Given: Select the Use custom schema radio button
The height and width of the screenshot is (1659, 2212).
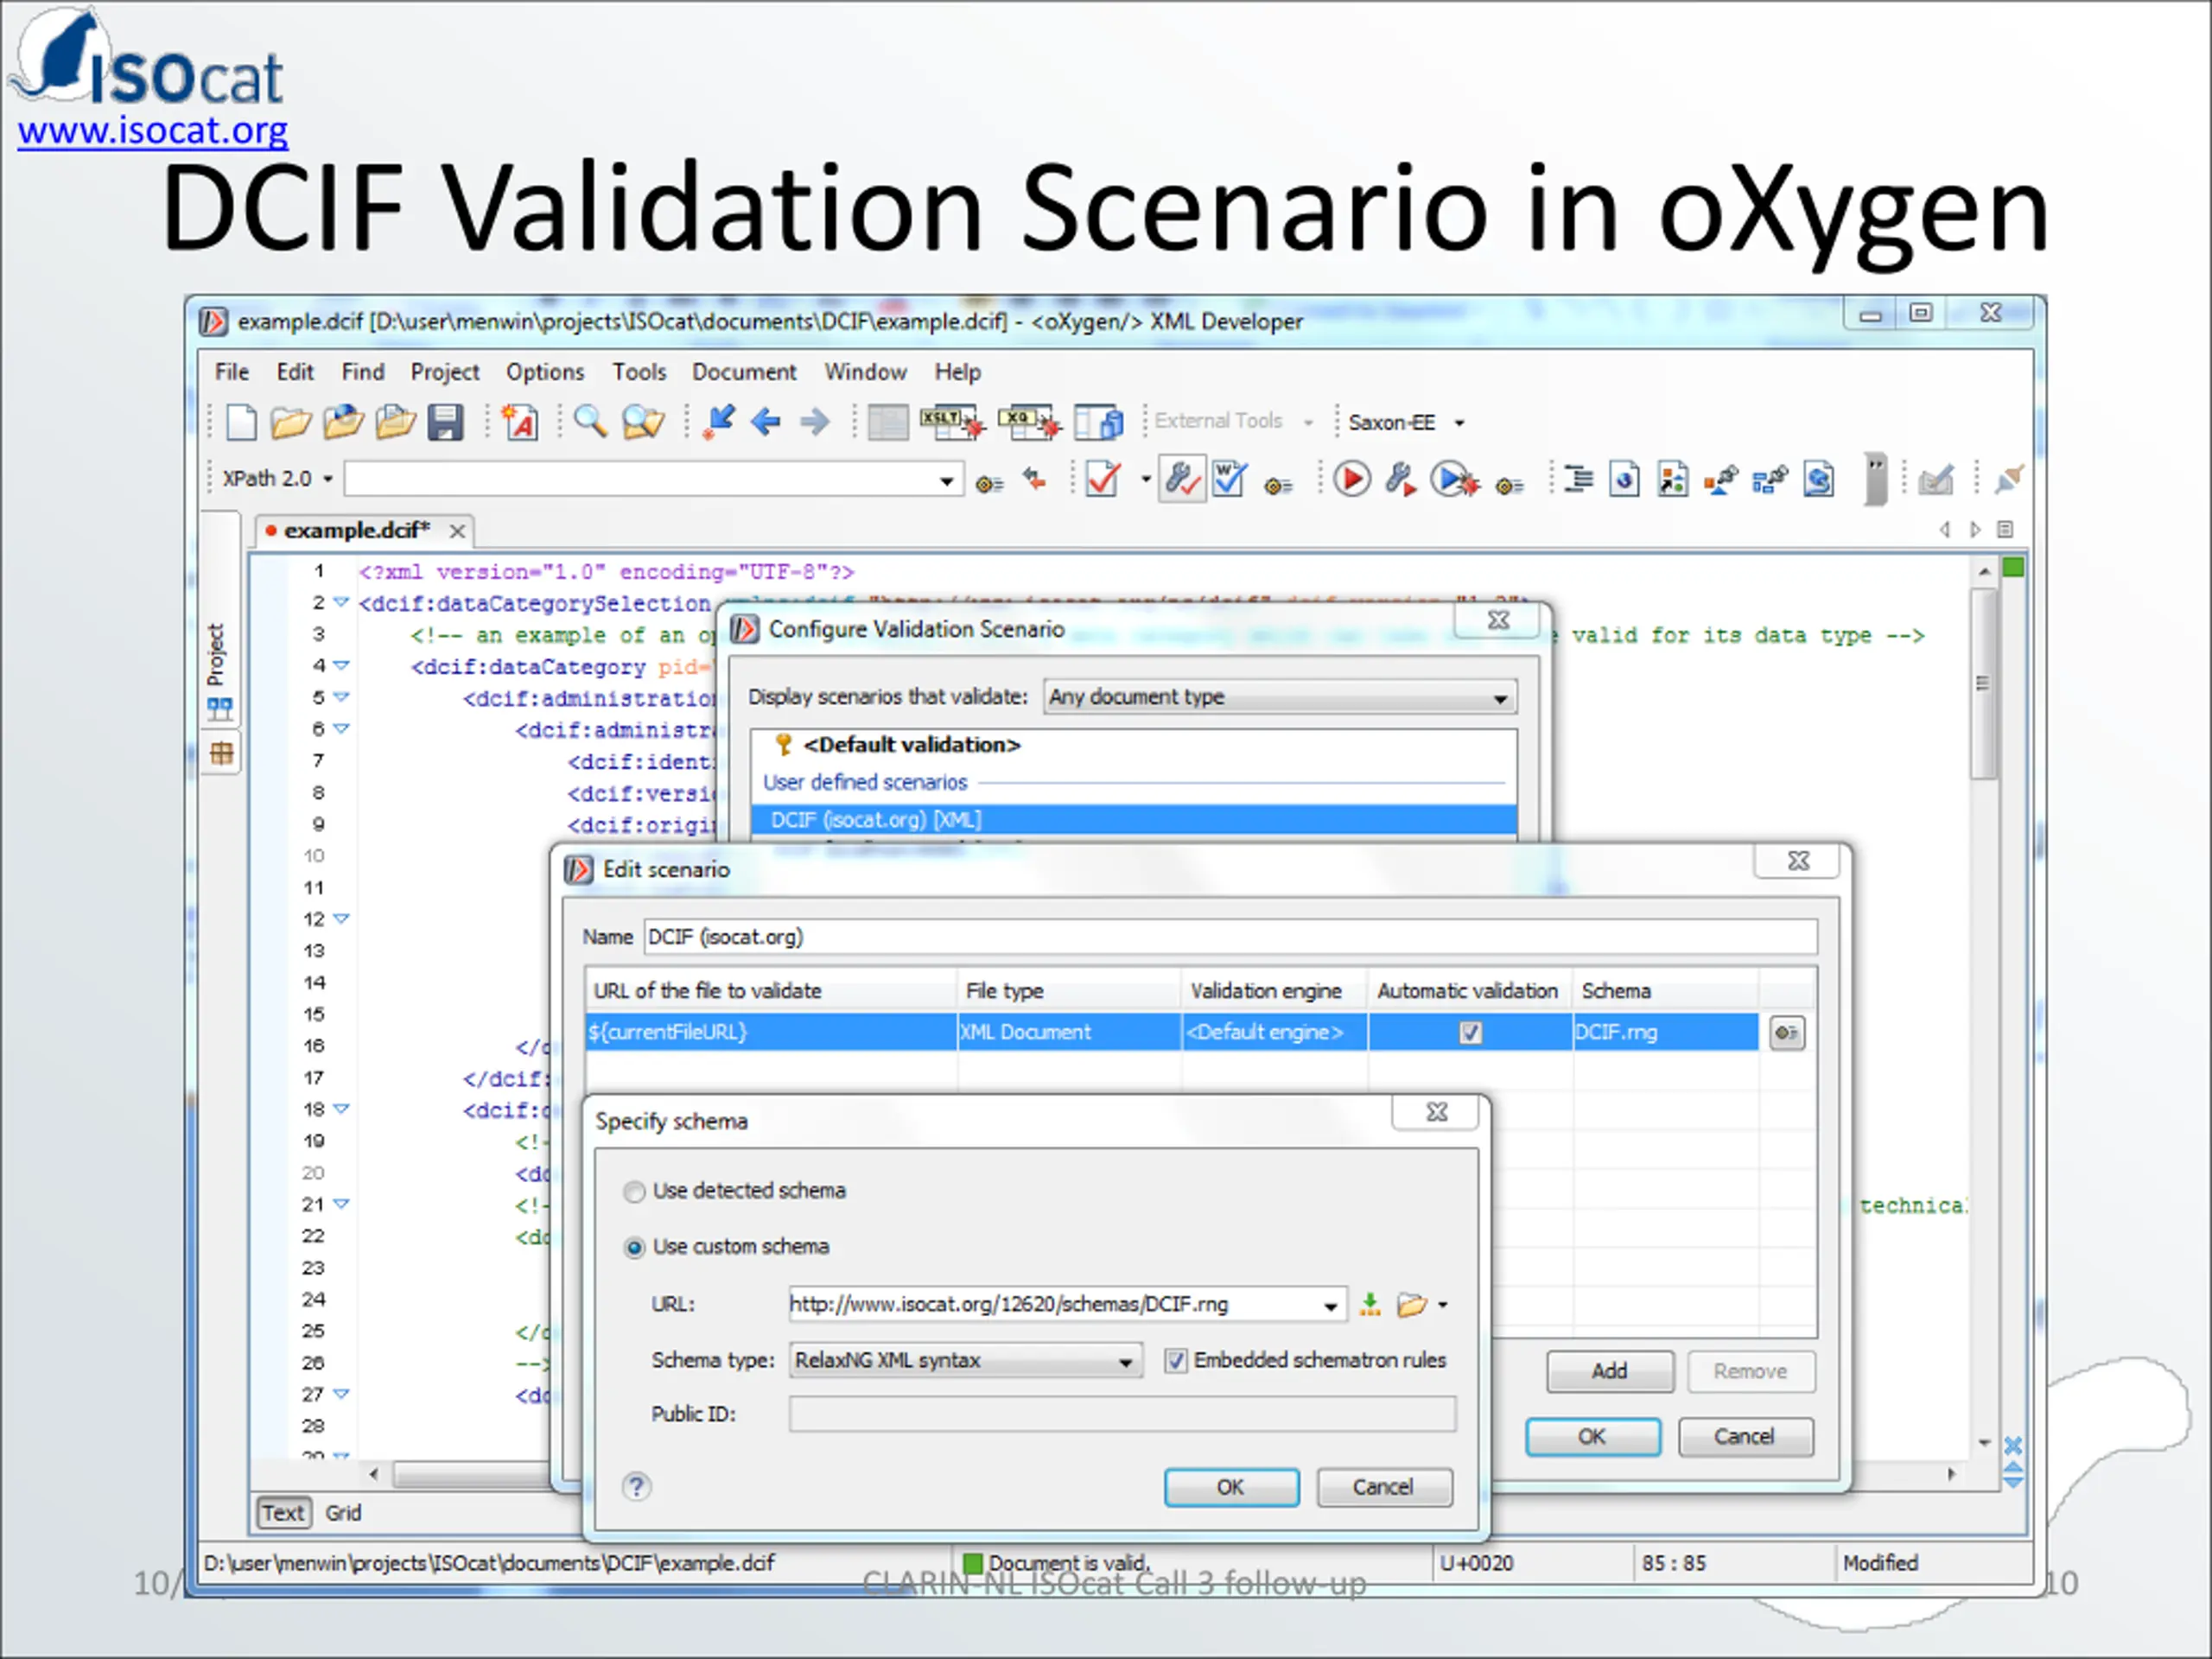Looking at the screenshot, I should 634,1247.
